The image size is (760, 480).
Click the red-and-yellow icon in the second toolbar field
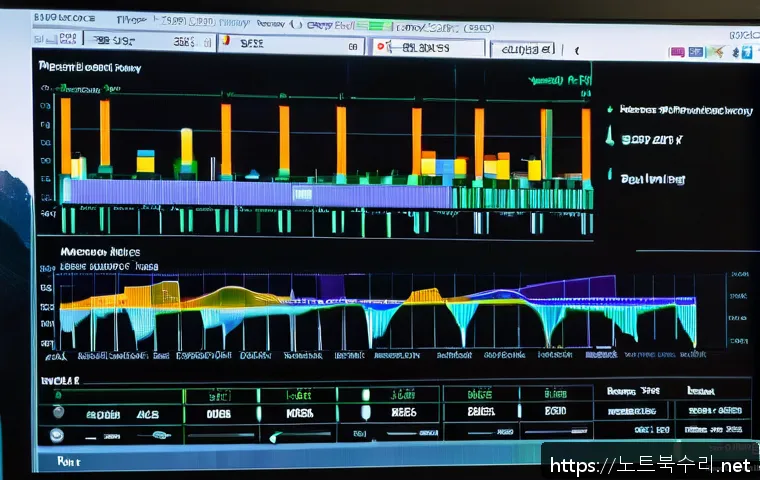(225, 40)
